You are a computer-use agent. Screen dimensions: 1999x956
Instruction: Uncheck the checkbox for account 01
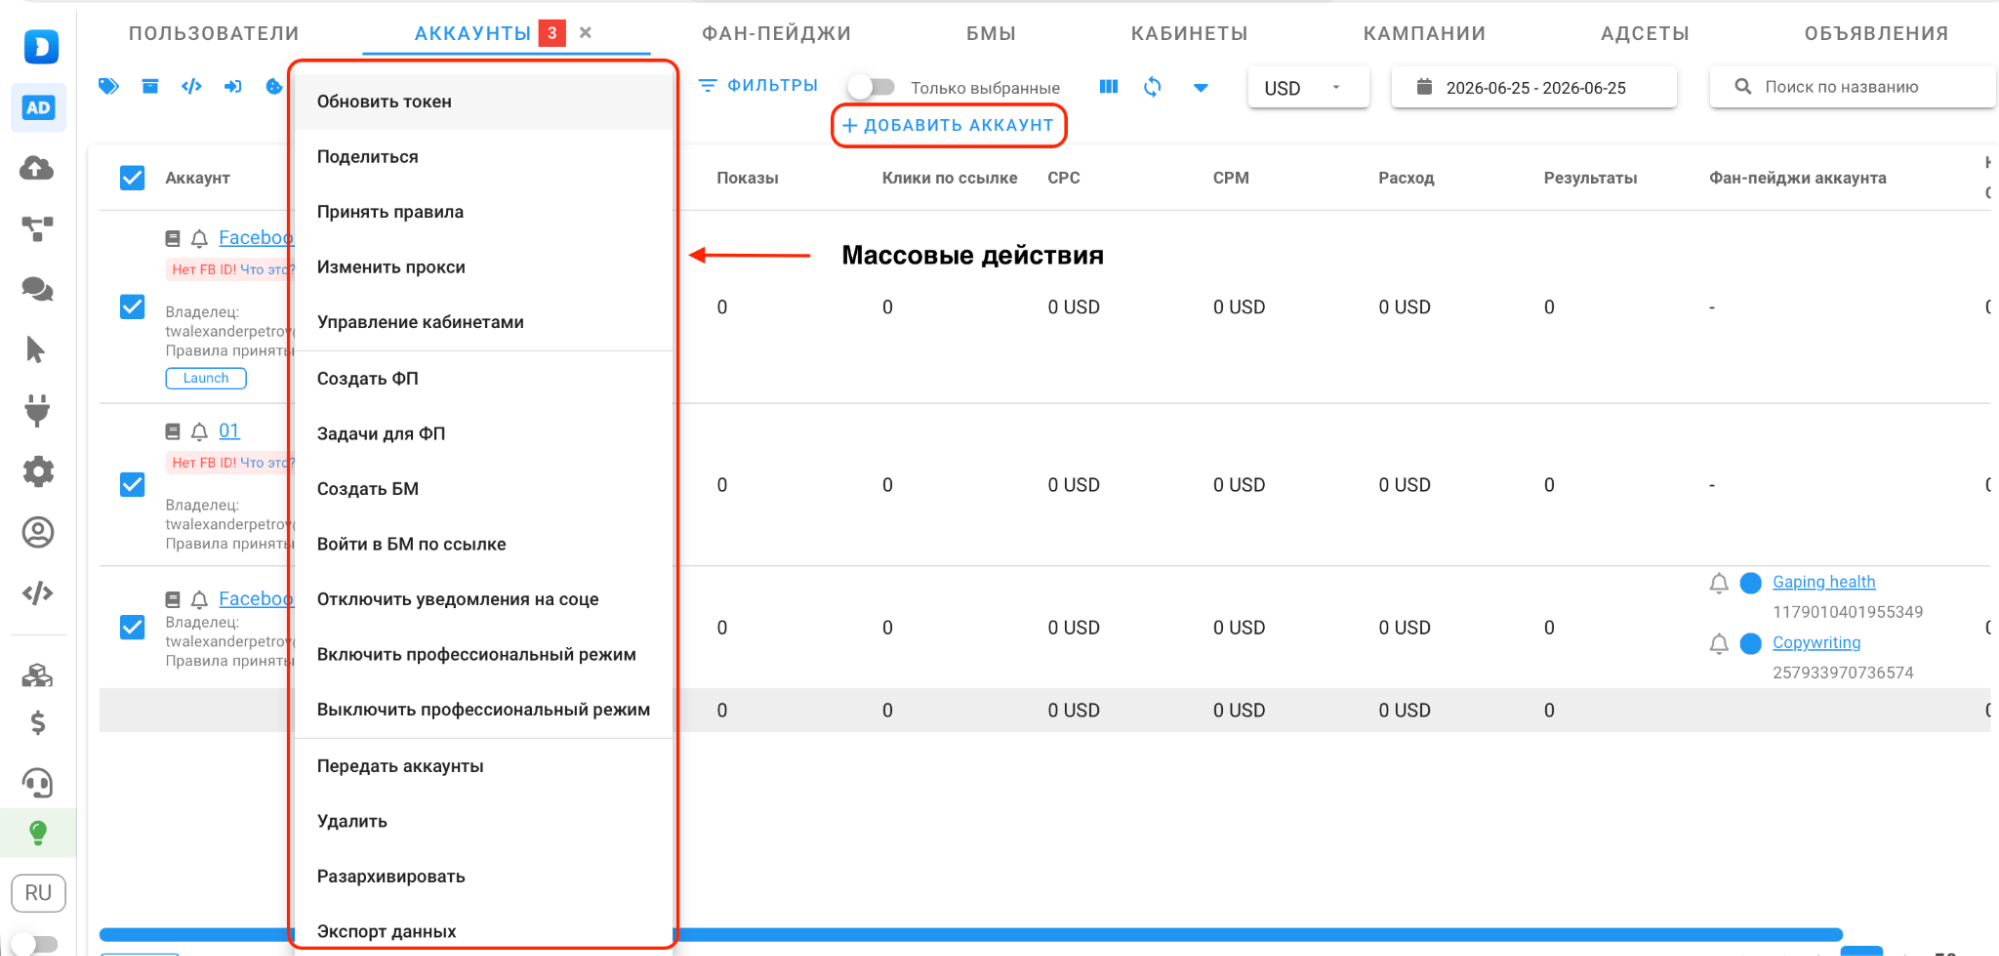coord(132,485)
